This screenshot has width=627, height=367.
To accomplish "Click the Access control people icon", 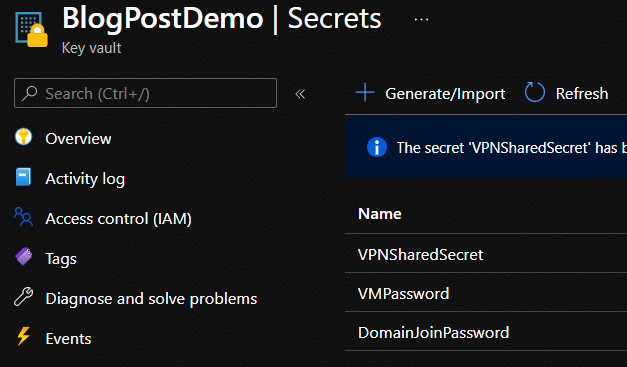I will point(24,217).
